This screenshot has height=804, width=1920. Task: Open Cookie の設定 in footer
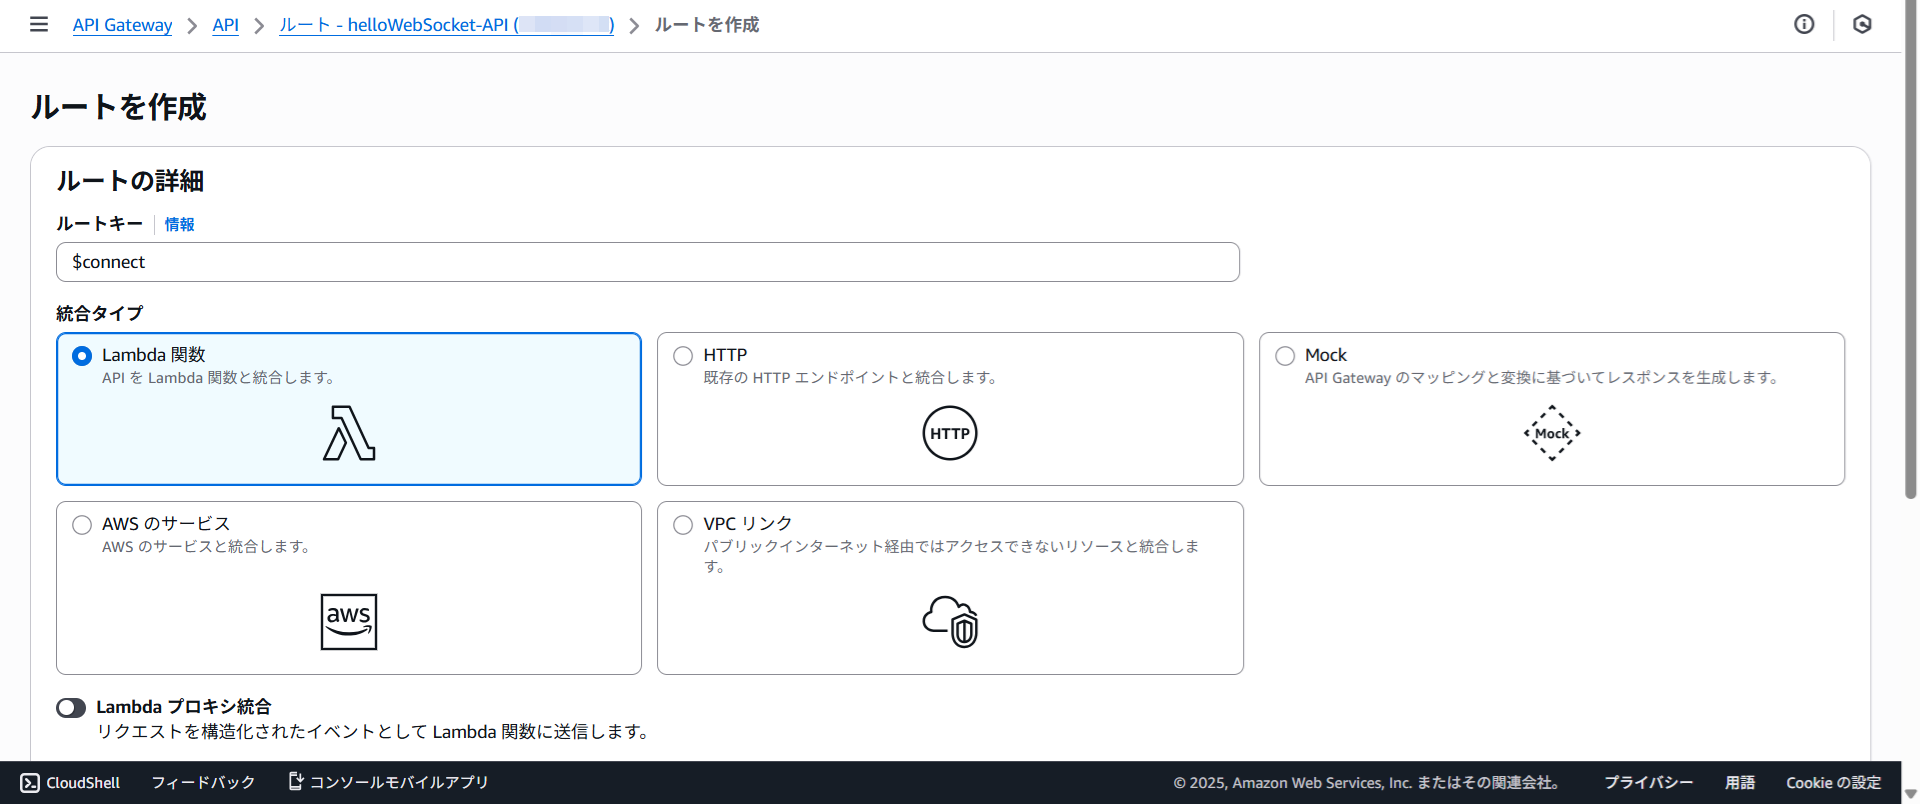(1833, 782)
